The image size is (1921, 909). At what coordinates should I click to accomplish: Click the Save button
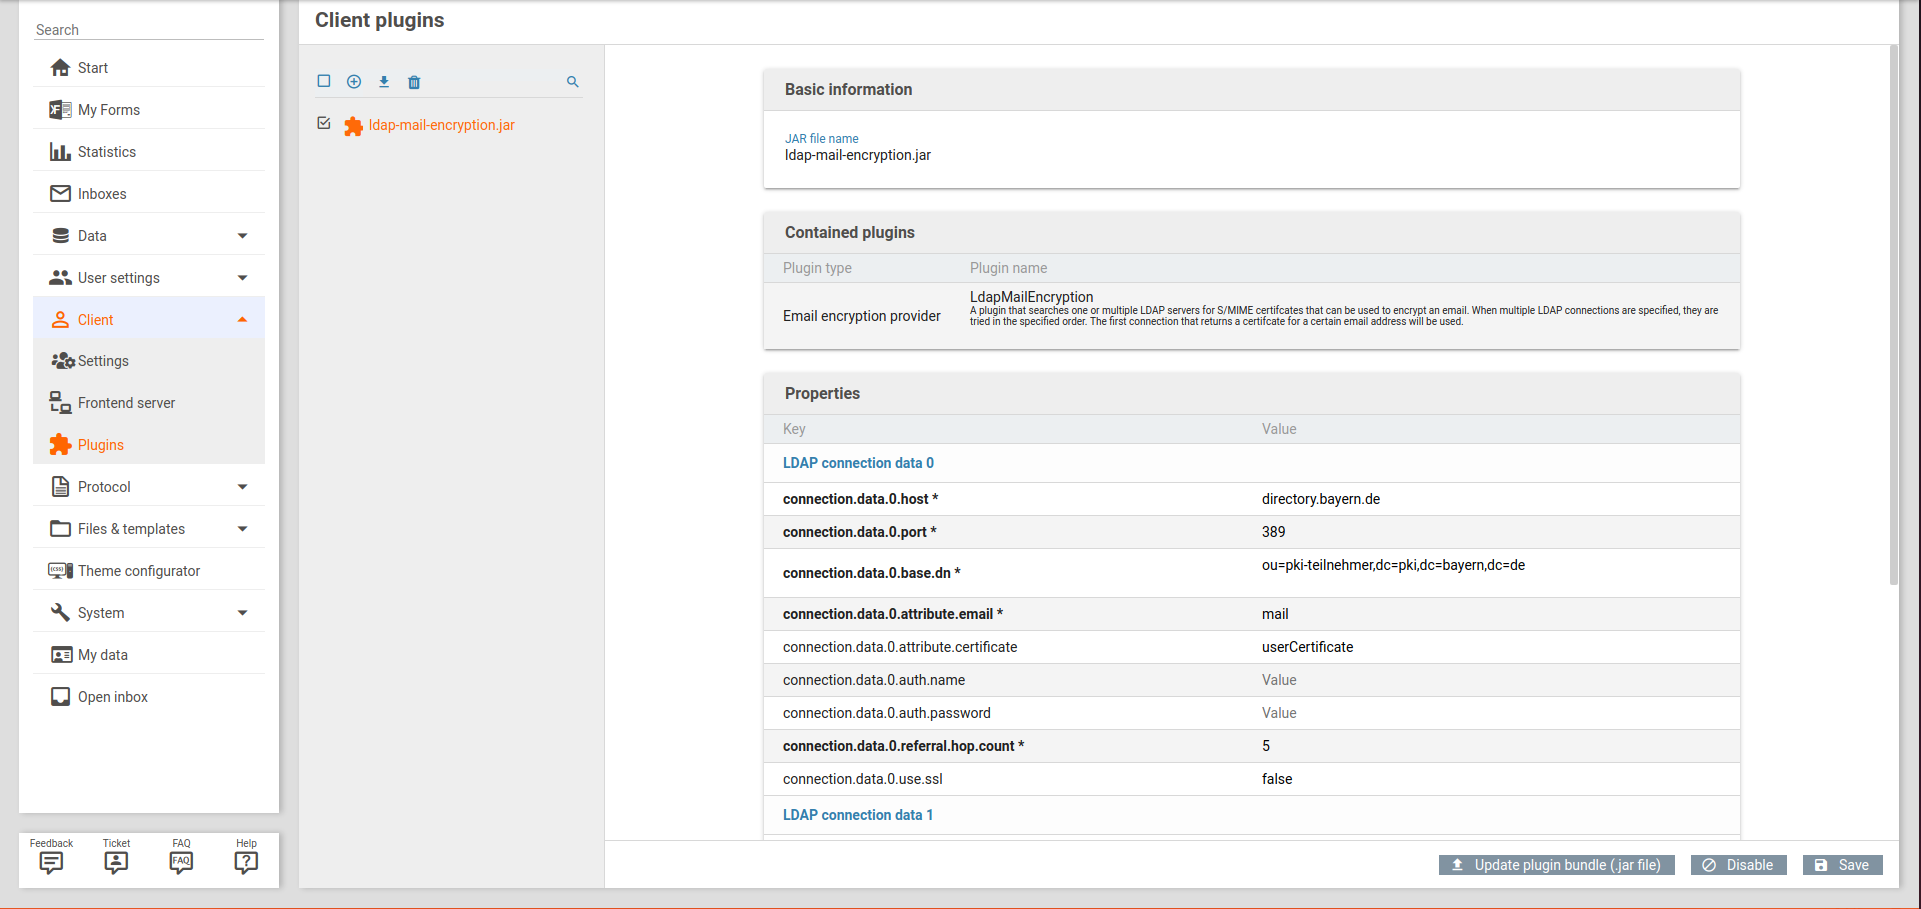tap(1842, 865)
